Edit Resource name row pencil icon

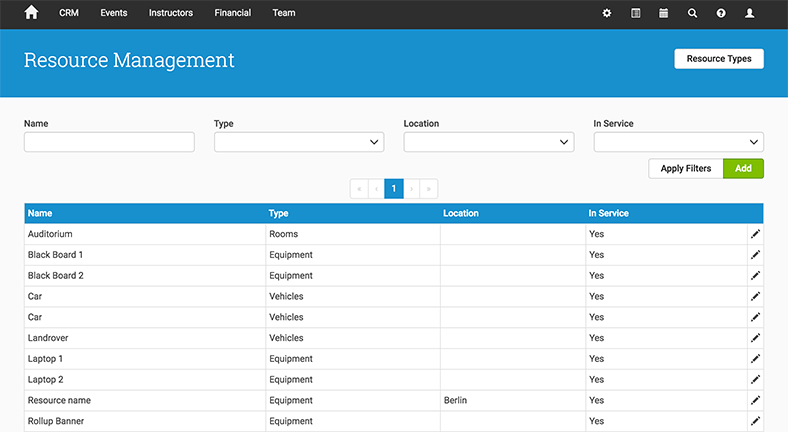tap(755, 400)
